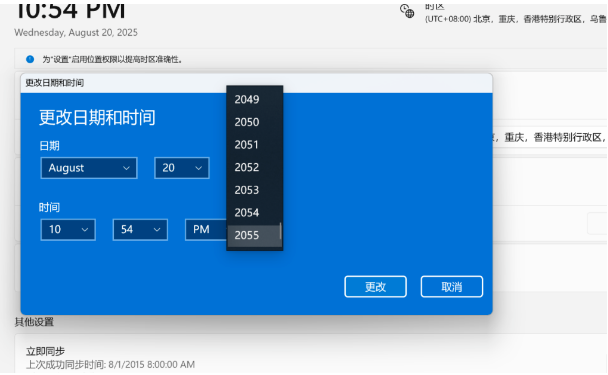Viewport: 608px width, 375px height.
Task: Click the UTC+08:00 time zone text
Action: point(516,19)
